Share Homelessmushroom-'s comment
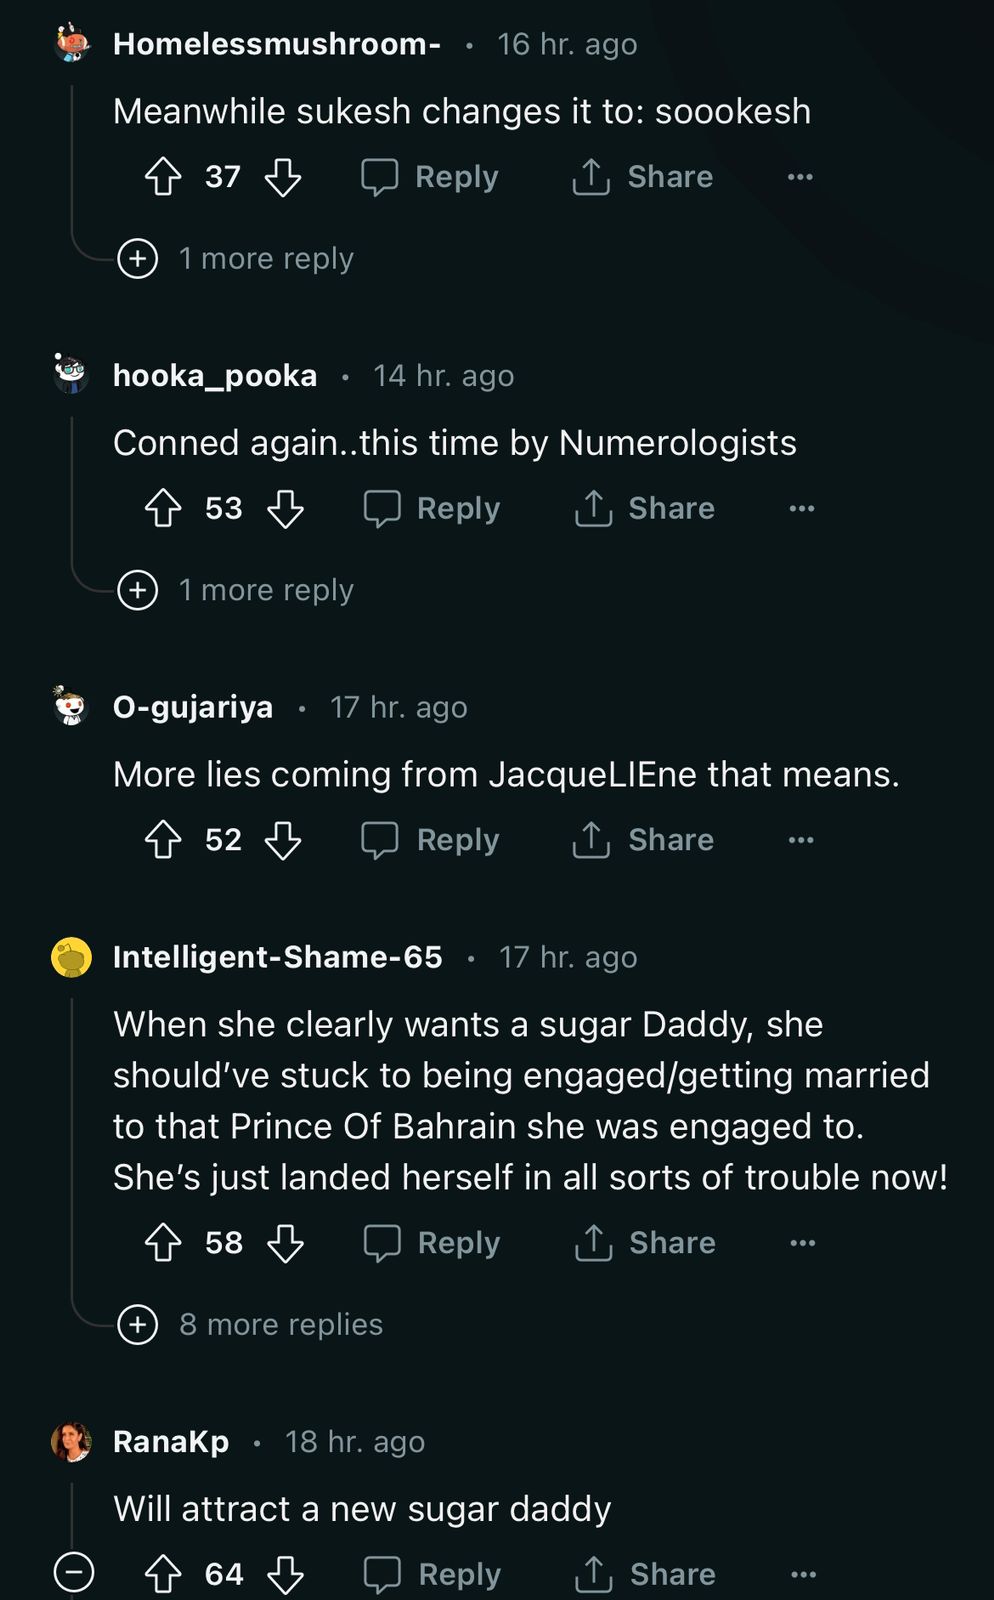 643,177
